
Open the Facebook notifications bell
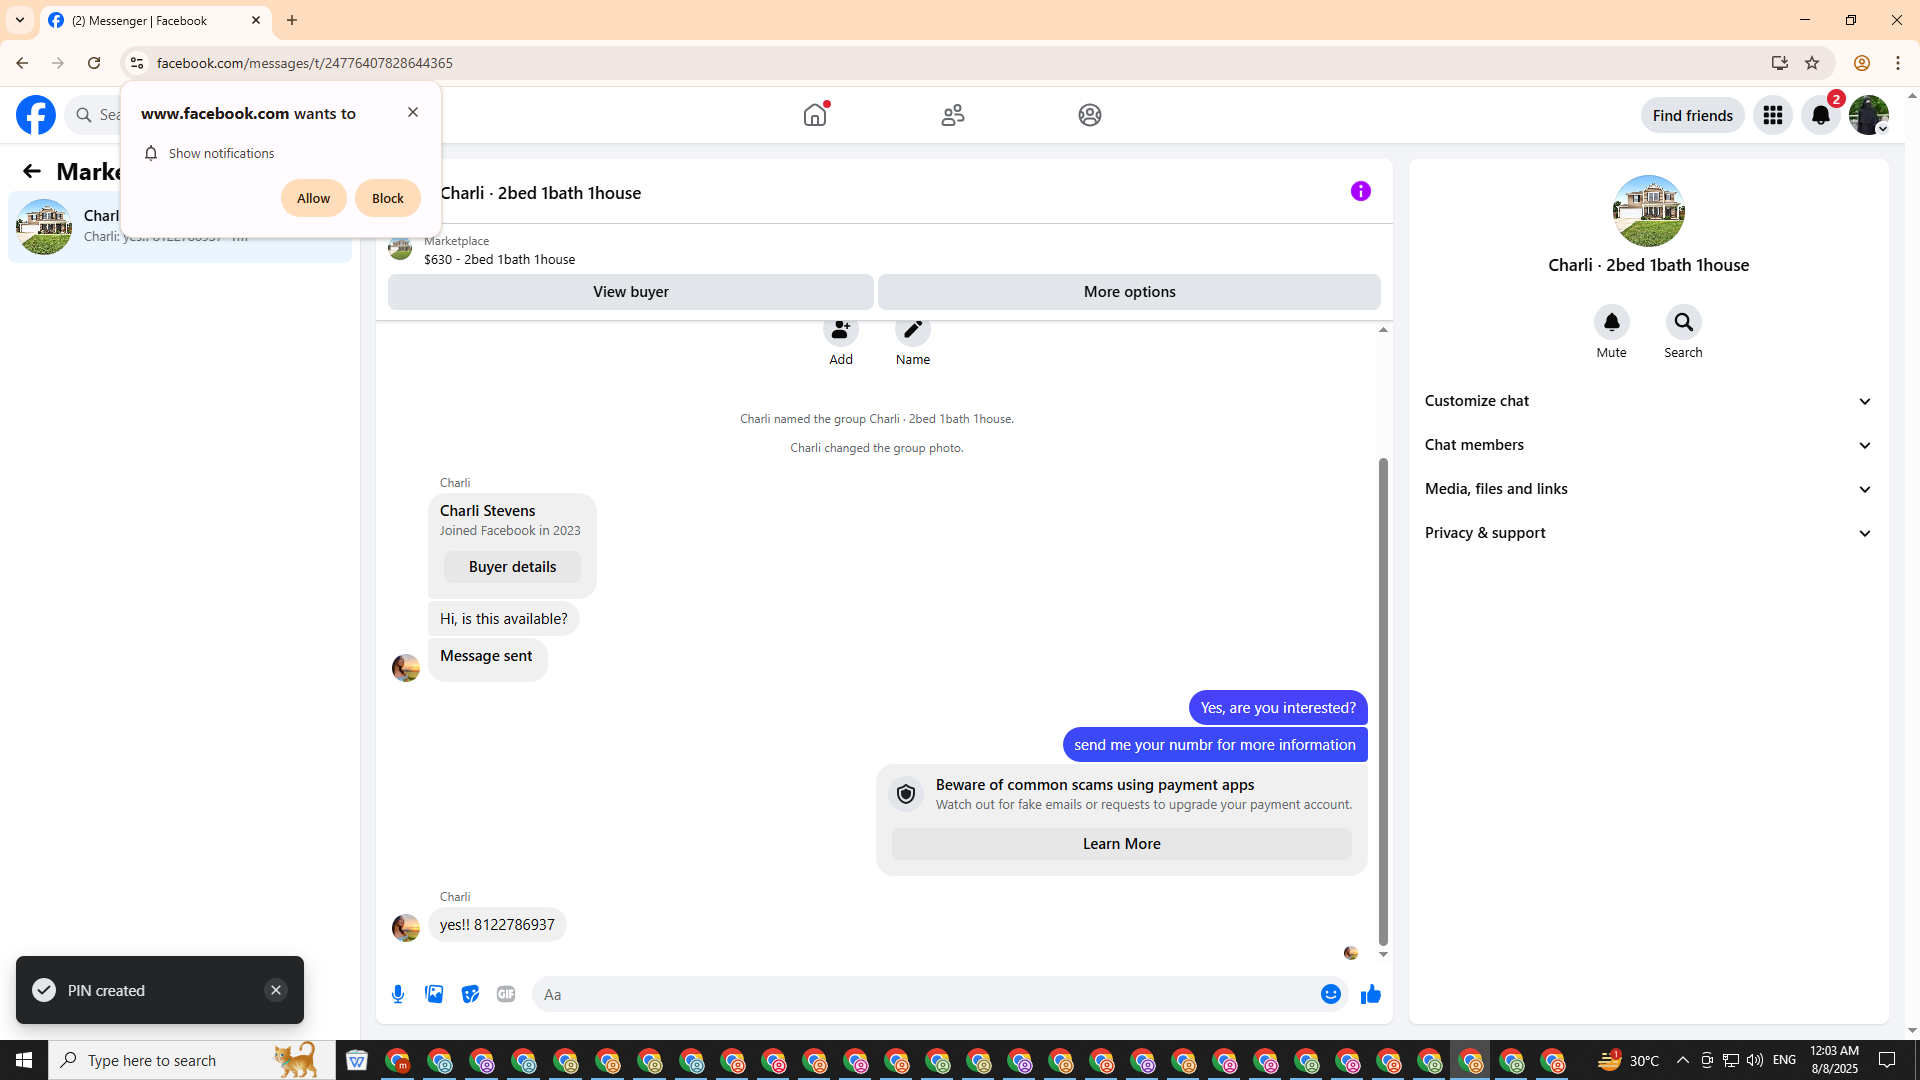click(x=1820, y=115)
